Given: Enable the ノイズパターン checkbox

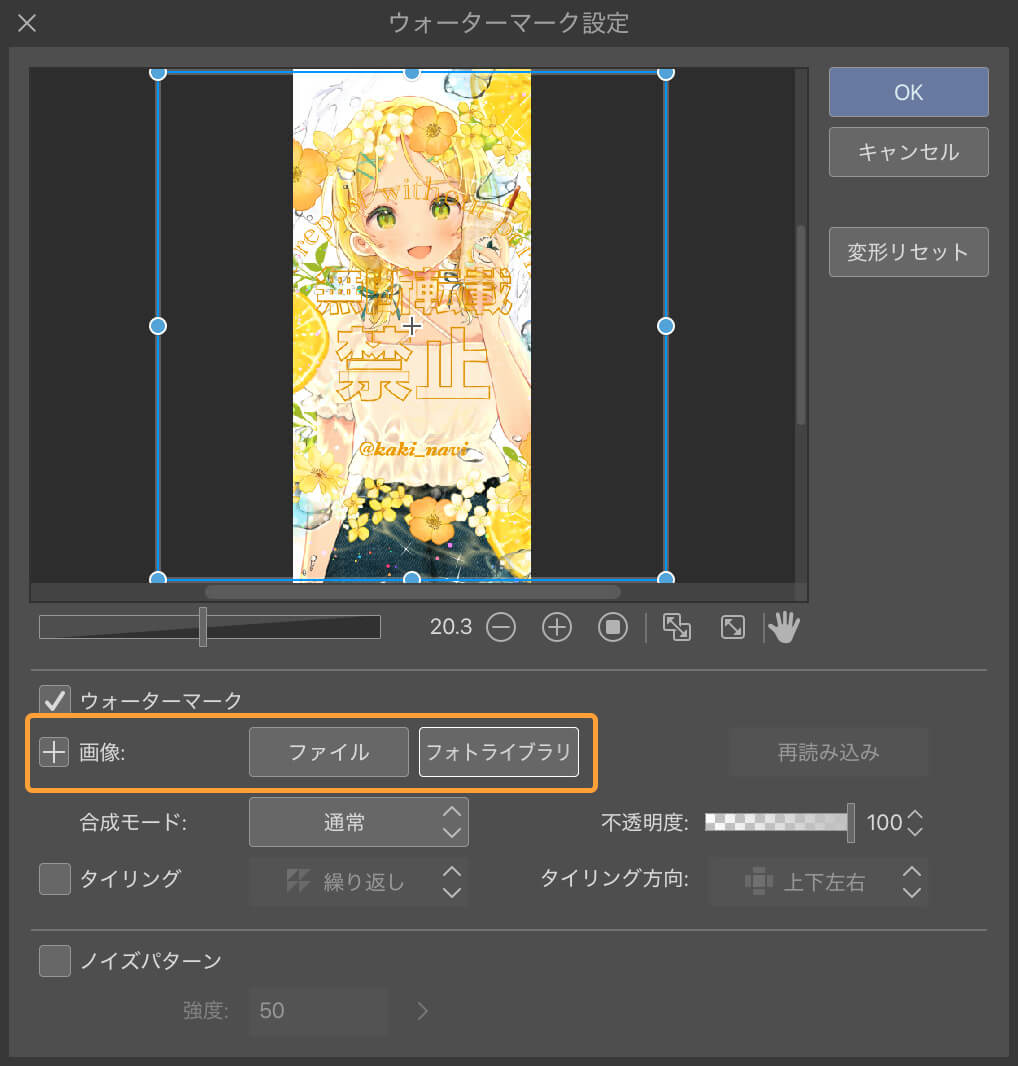Looking at the screenshot, I should pos(54,961).
